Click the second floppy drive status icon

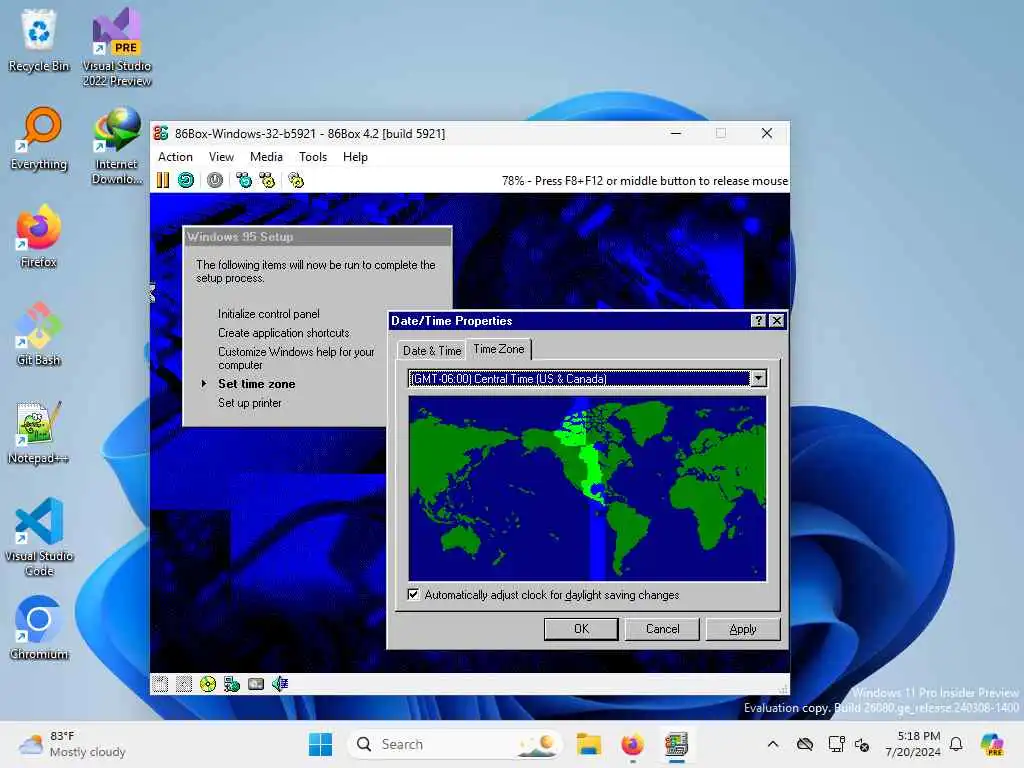click(x=184, y=684)
